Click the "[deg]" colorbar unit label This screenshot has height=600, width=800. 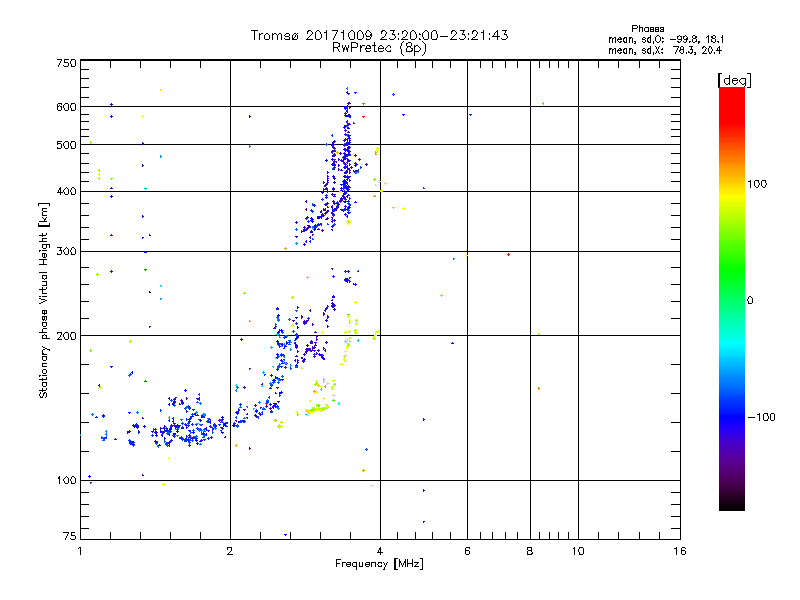click(734, 80)
